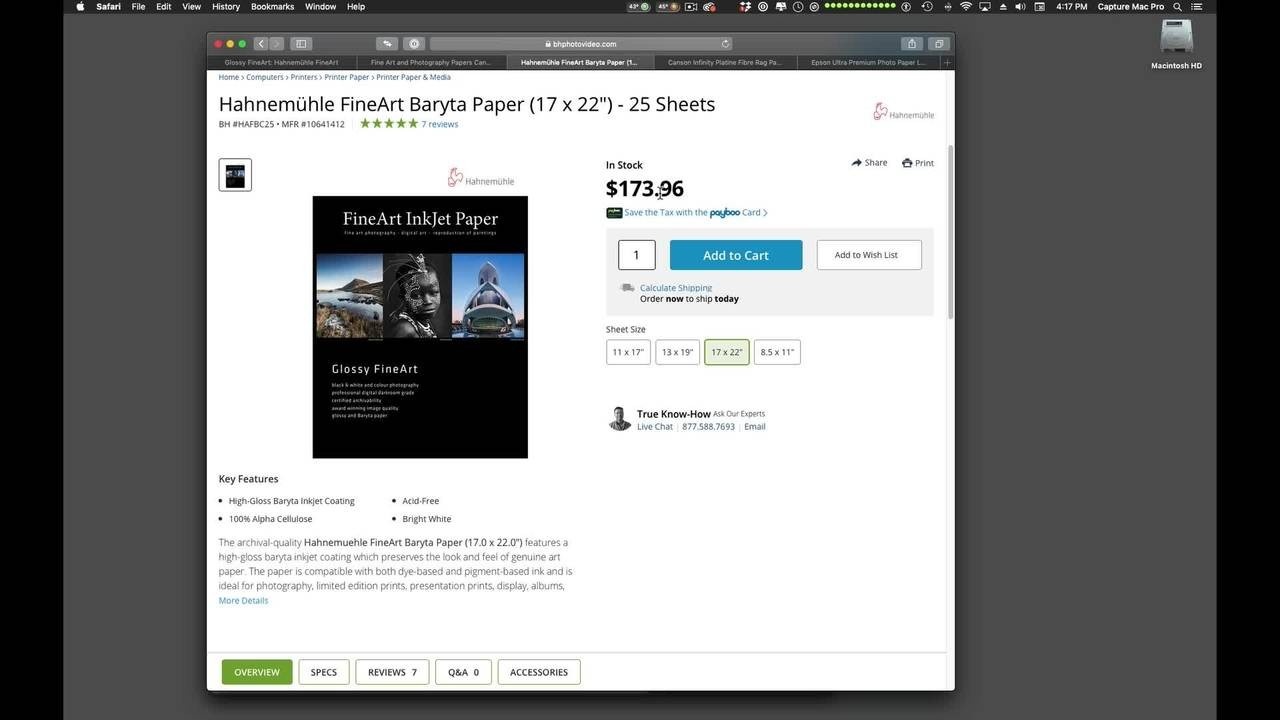1280x720 pixels.
Task: Go to Computers breadcrumb link
Action: 265,77
